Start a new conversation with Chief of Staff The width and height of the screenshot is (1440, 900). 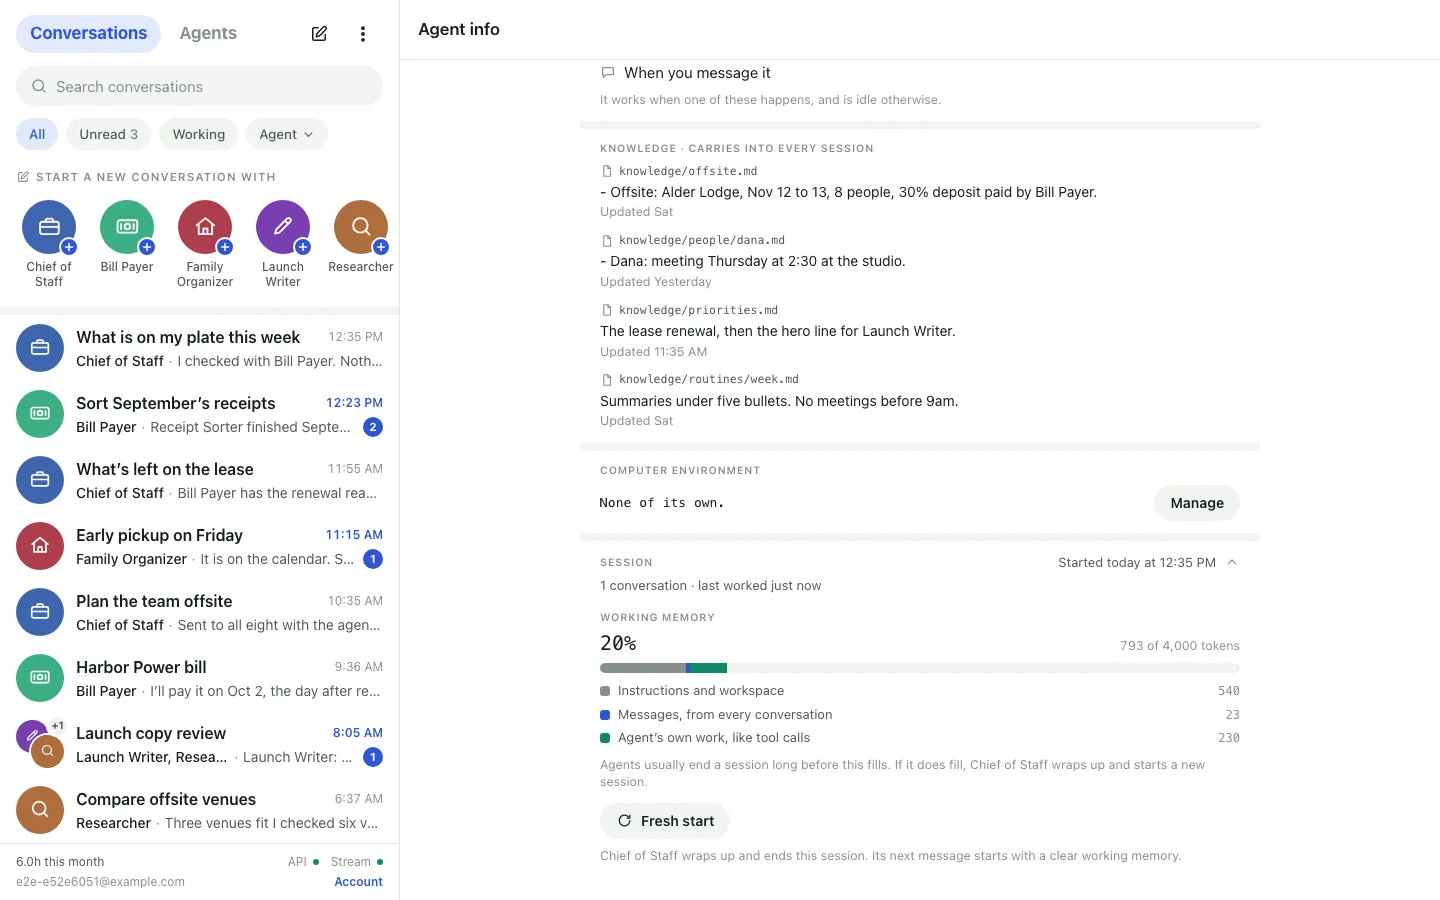tap(49, 244)
